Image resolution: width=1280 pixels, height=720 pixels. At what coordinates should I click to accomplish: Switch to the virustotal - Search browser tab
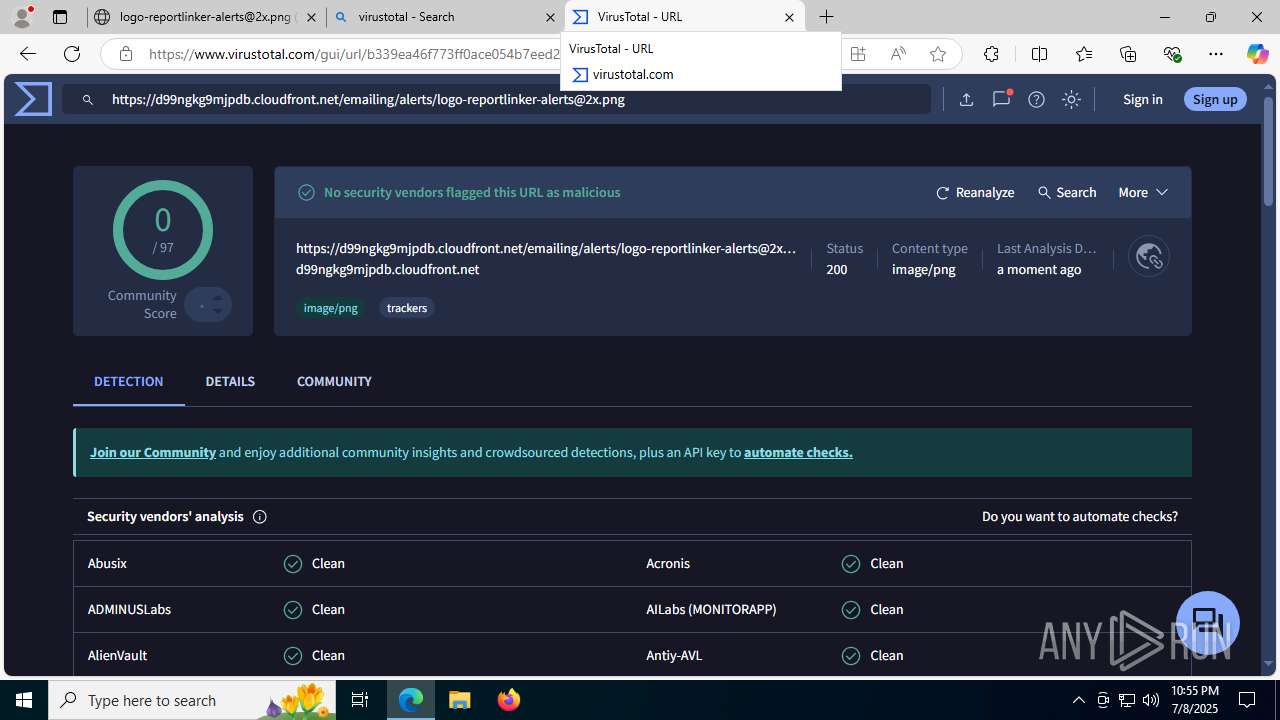[443, 17]
